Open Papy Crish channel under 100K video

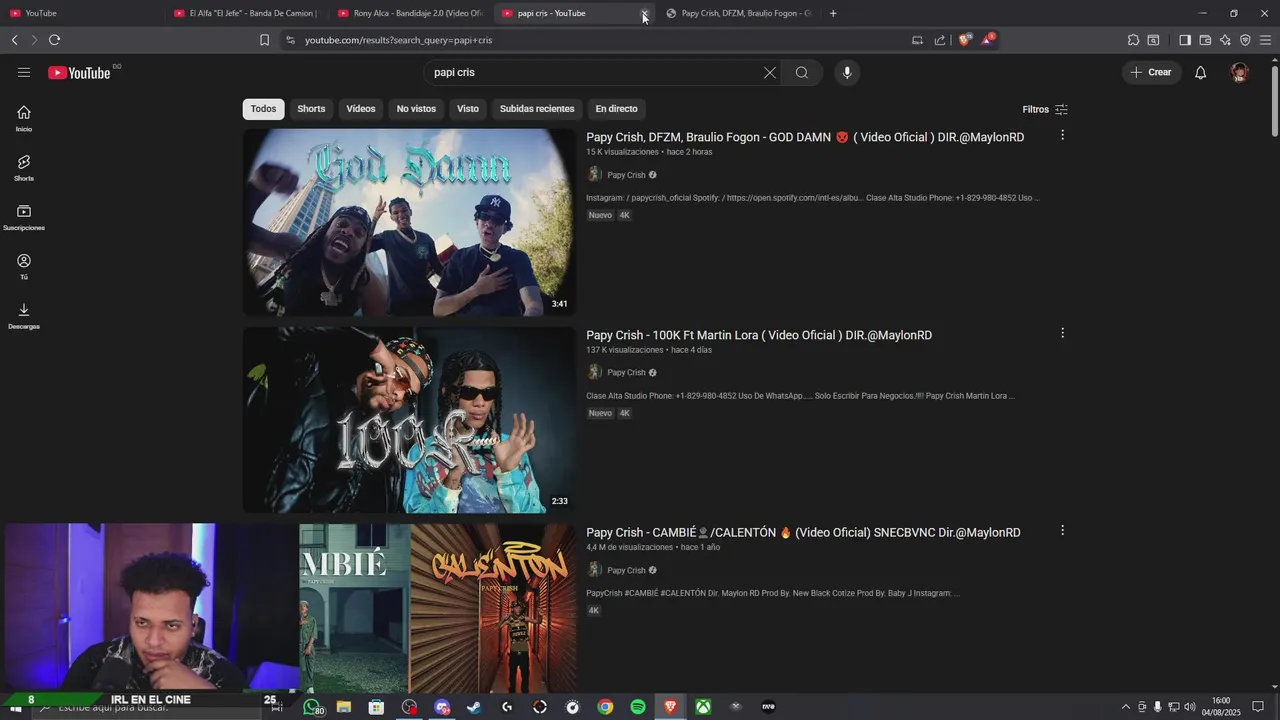[626, 373]
